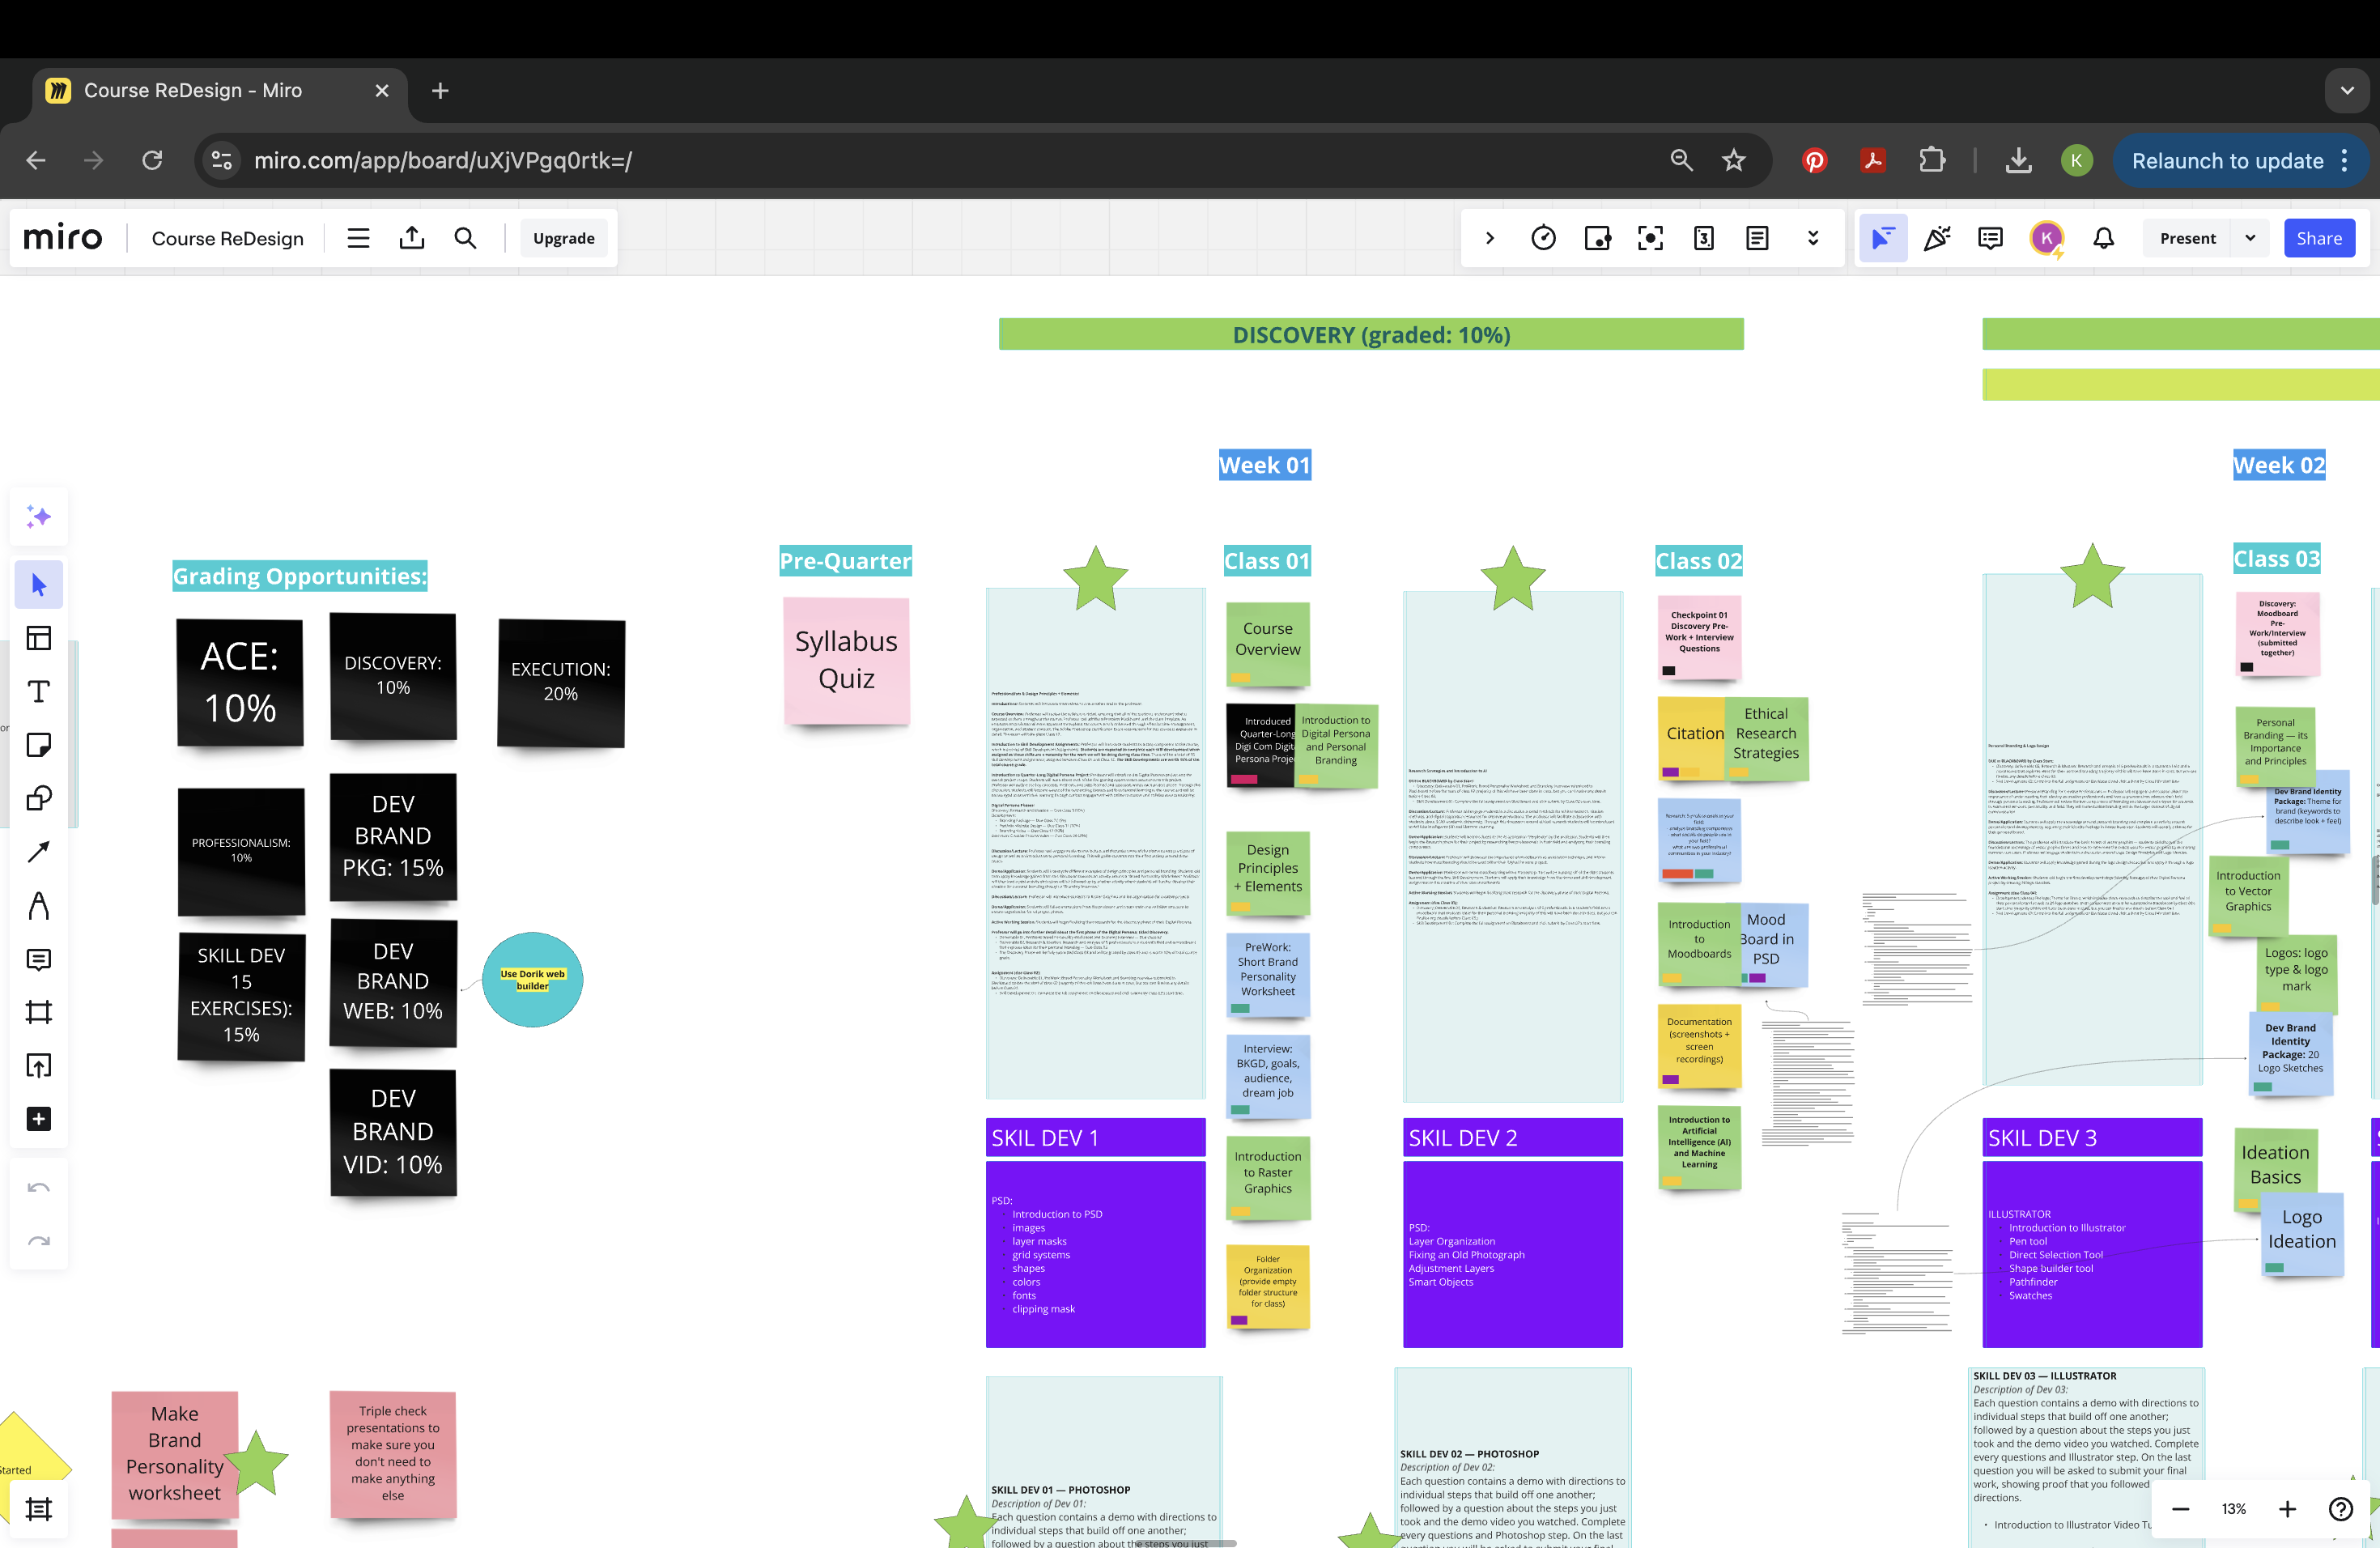The height and width of the screenshot is (1548, 2380).
Task: Click the notifications bell icon
Action: coord(2104,238)
